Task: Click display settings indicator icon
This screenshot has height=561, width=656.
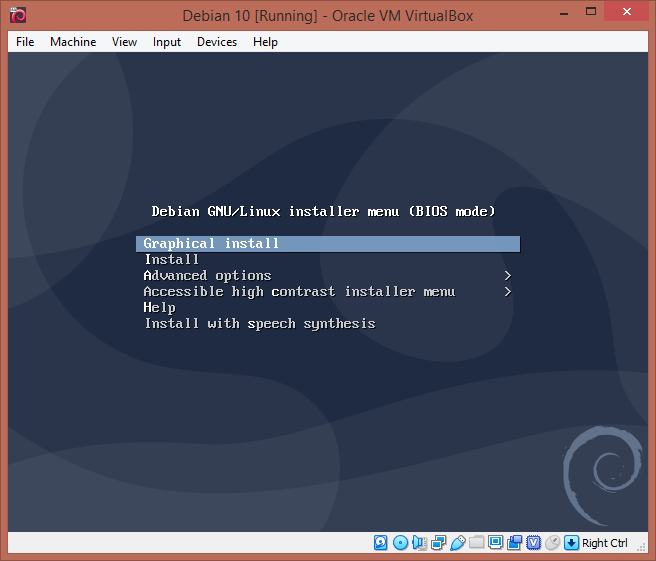Action: [496, 543]
